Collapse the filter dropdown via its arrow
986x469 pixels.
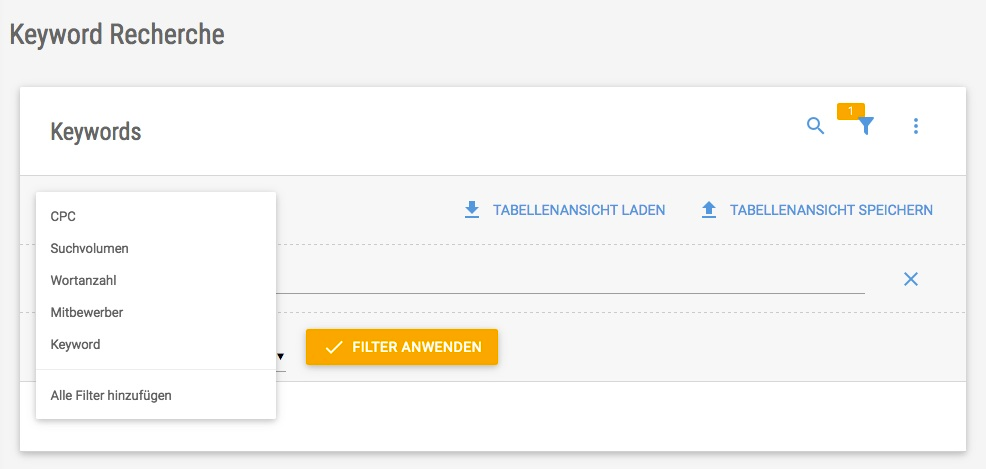280,356
